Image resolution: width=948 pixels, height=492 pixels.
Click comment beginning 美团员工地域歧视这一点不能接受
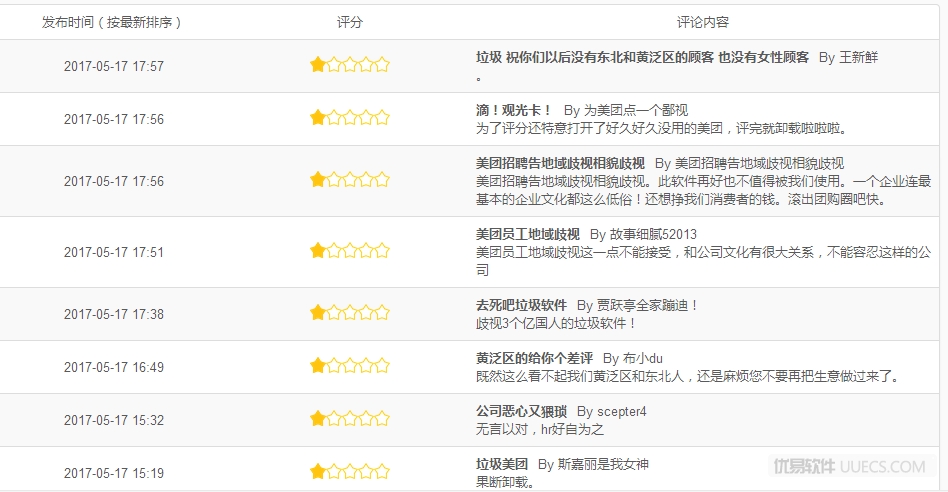click(573, 252)
